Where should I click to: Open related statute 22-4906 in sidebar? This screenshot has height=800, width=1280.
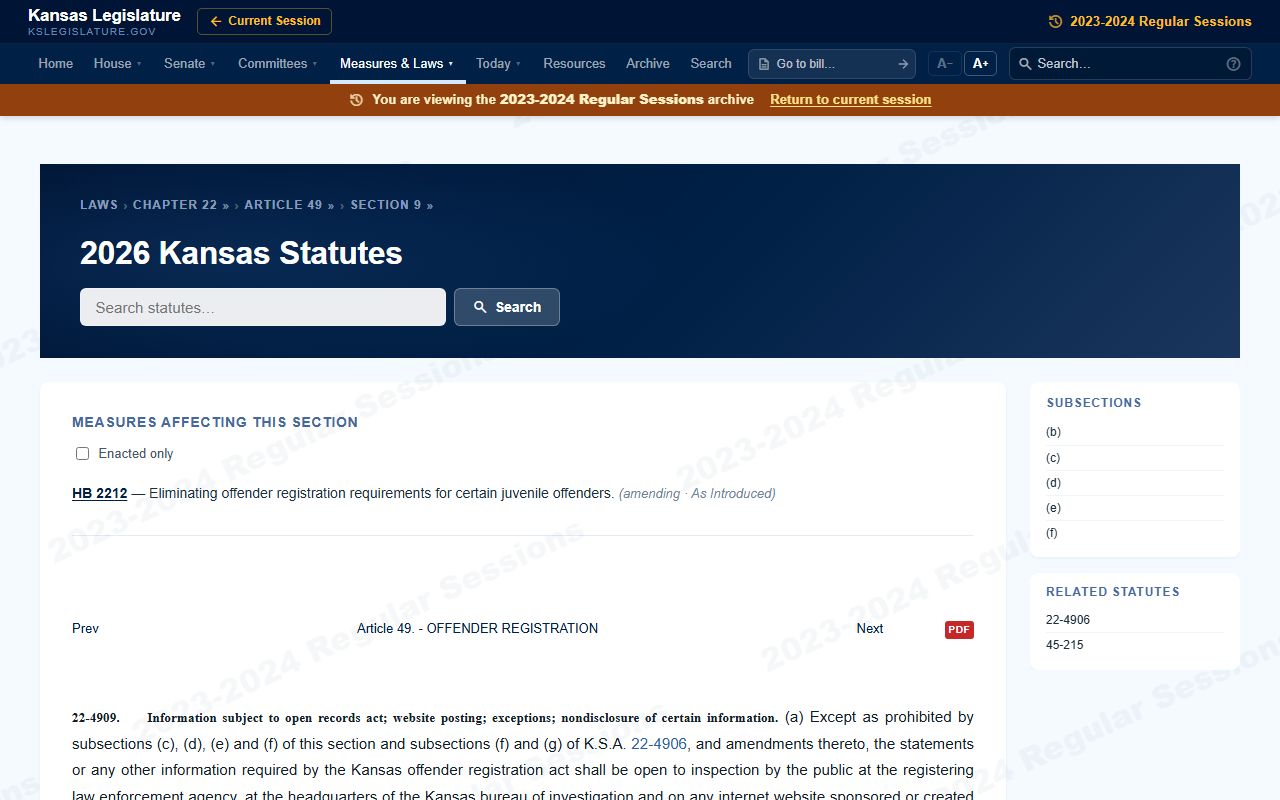[x=1068, y=620]
